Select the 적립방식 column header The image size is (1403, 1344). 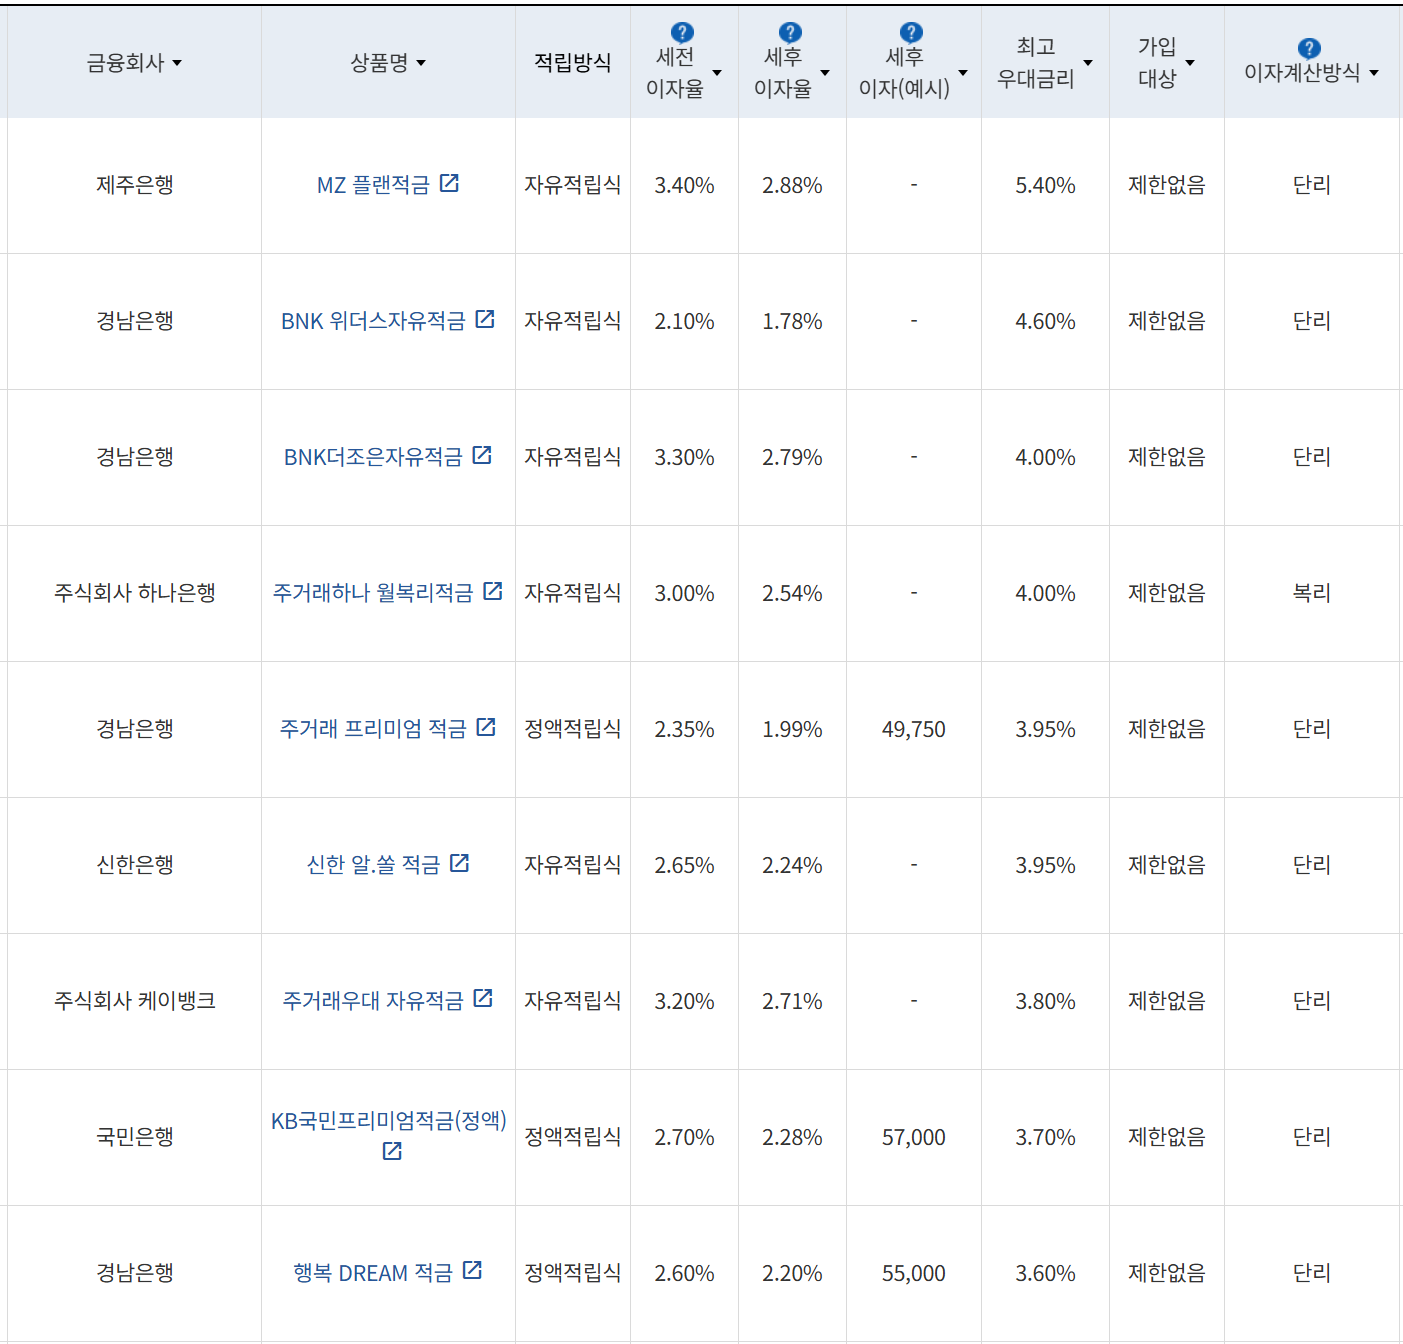point(571,62)
